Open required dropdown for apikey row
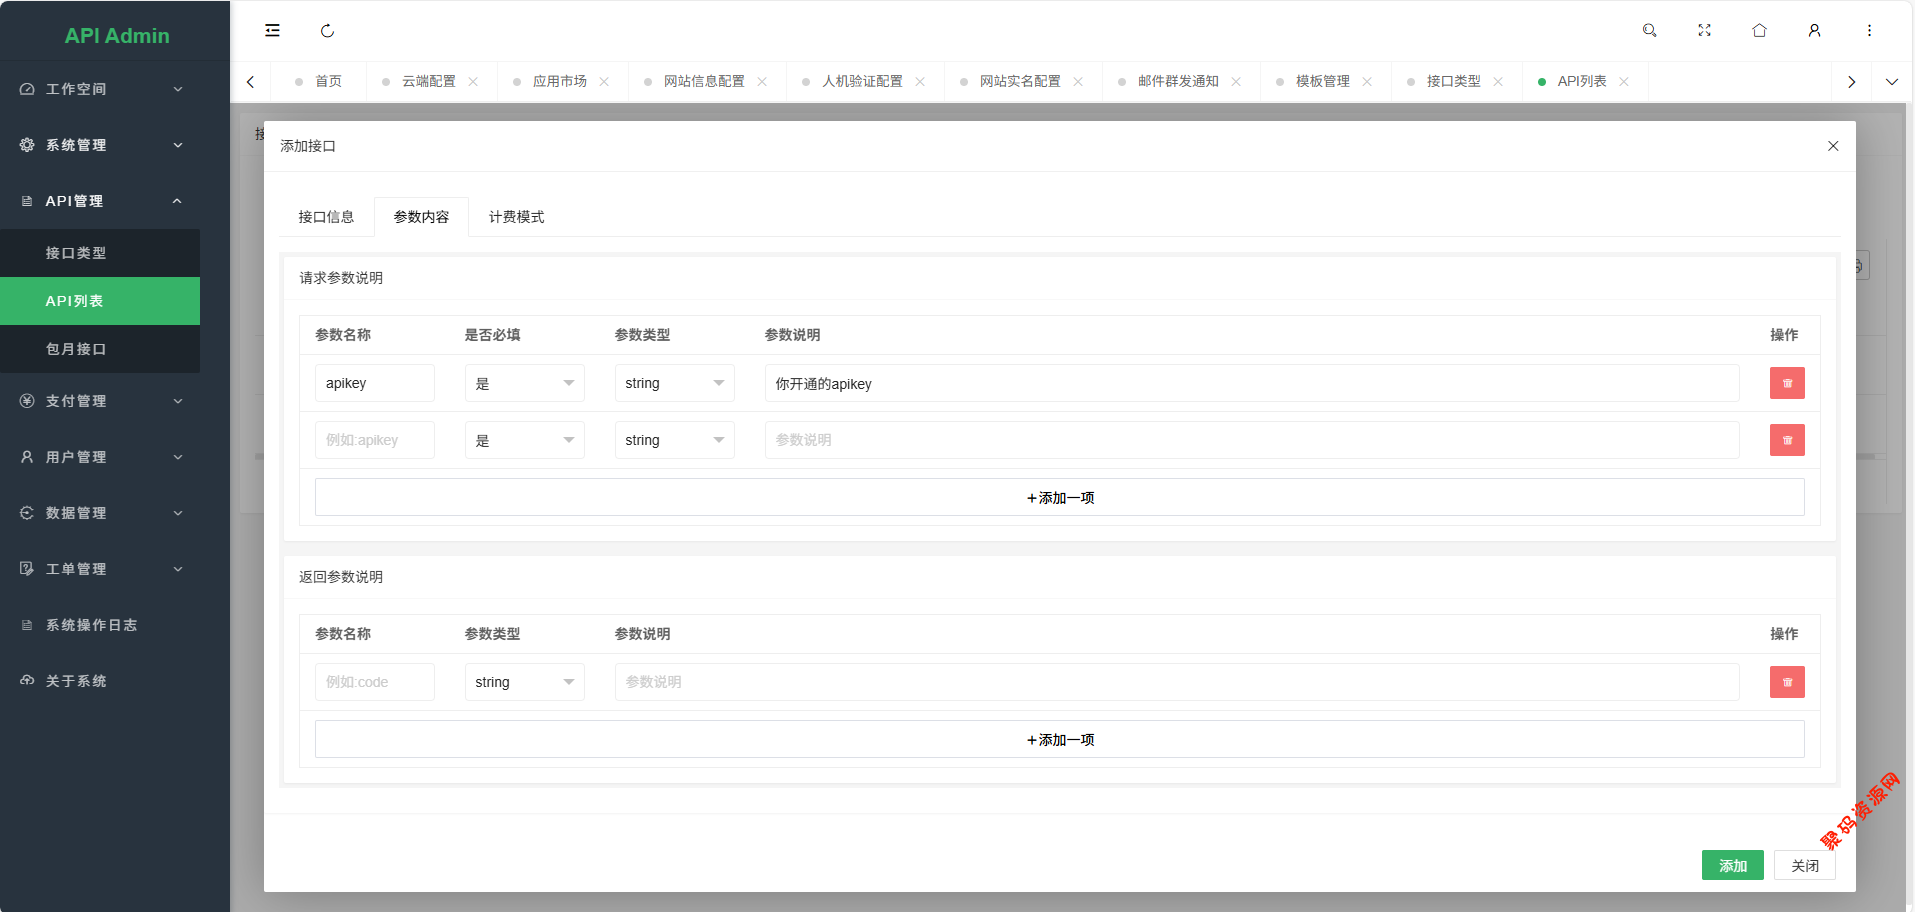The width and height of the screenshot is (1915, 912). [x=524, y=384]
